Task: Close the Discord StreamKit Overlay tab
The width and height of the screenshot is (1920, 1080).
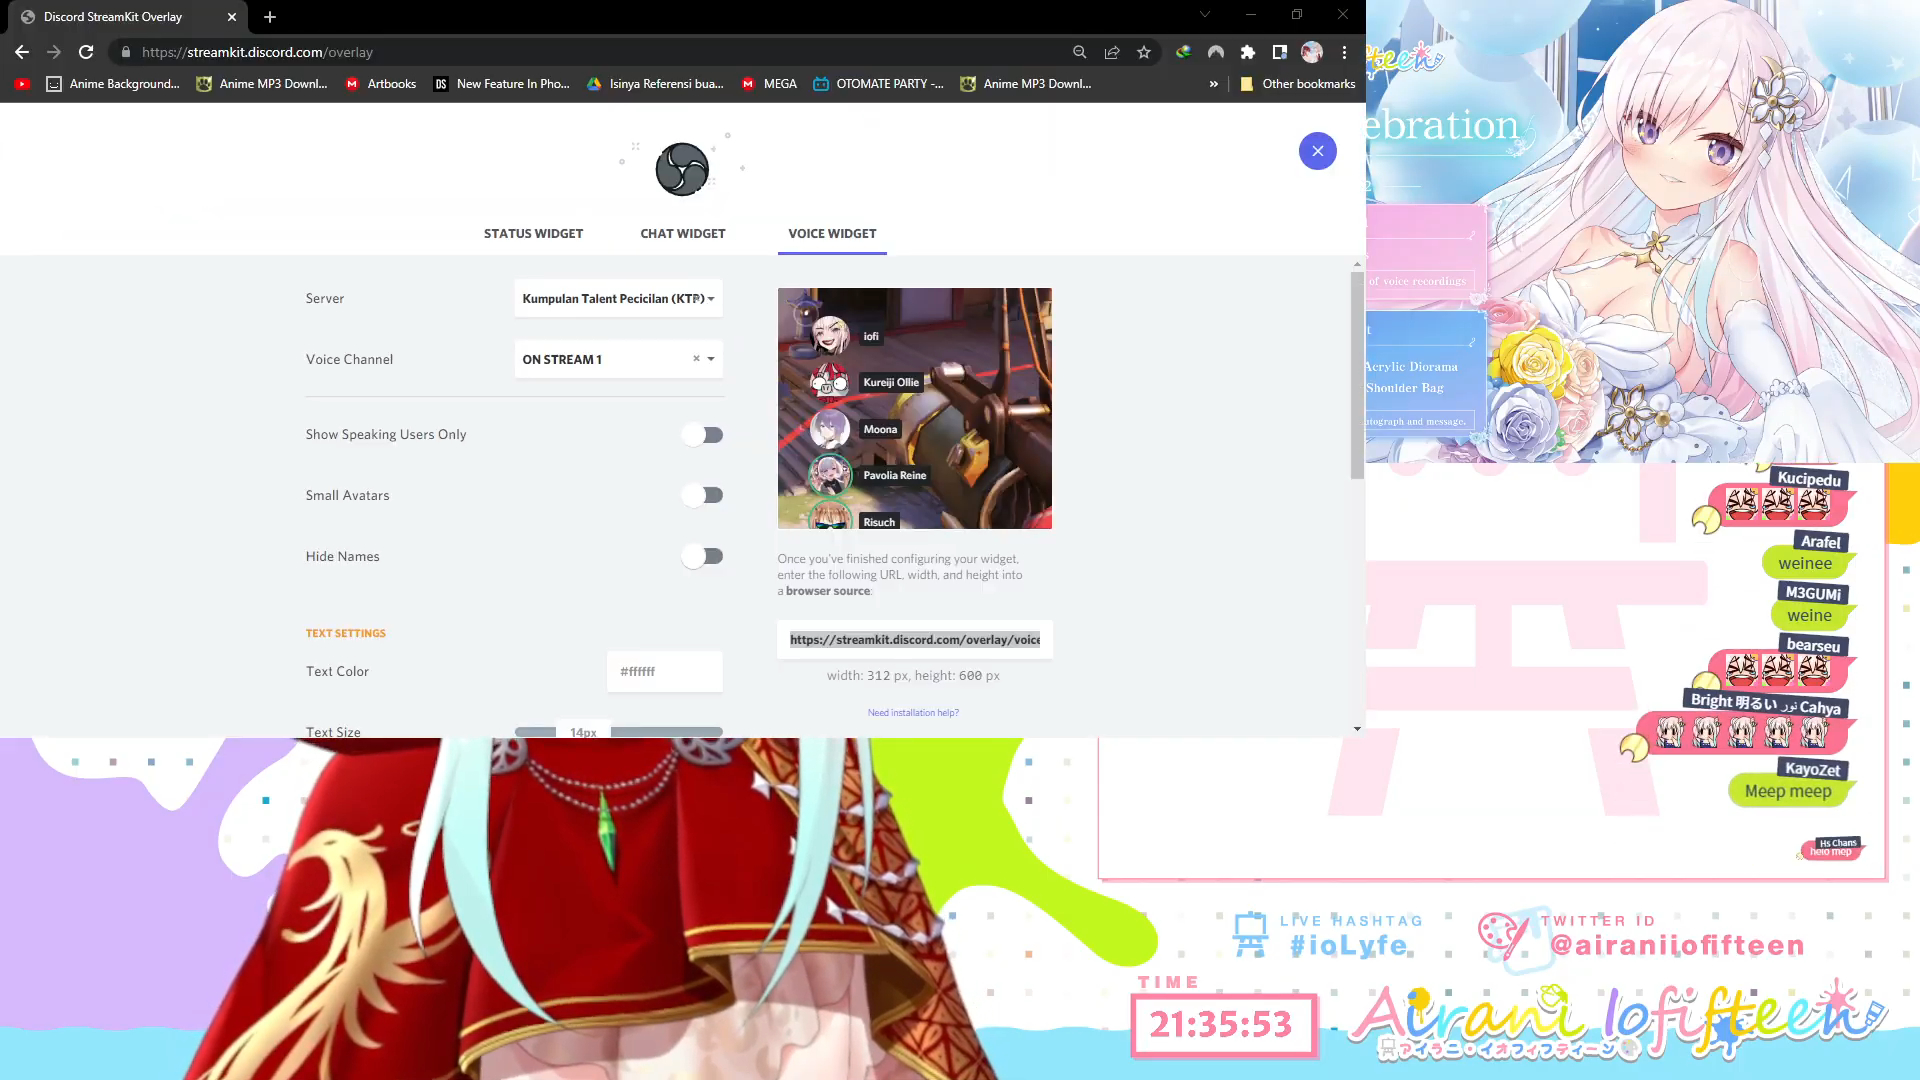Action: (x=232, y=17)
